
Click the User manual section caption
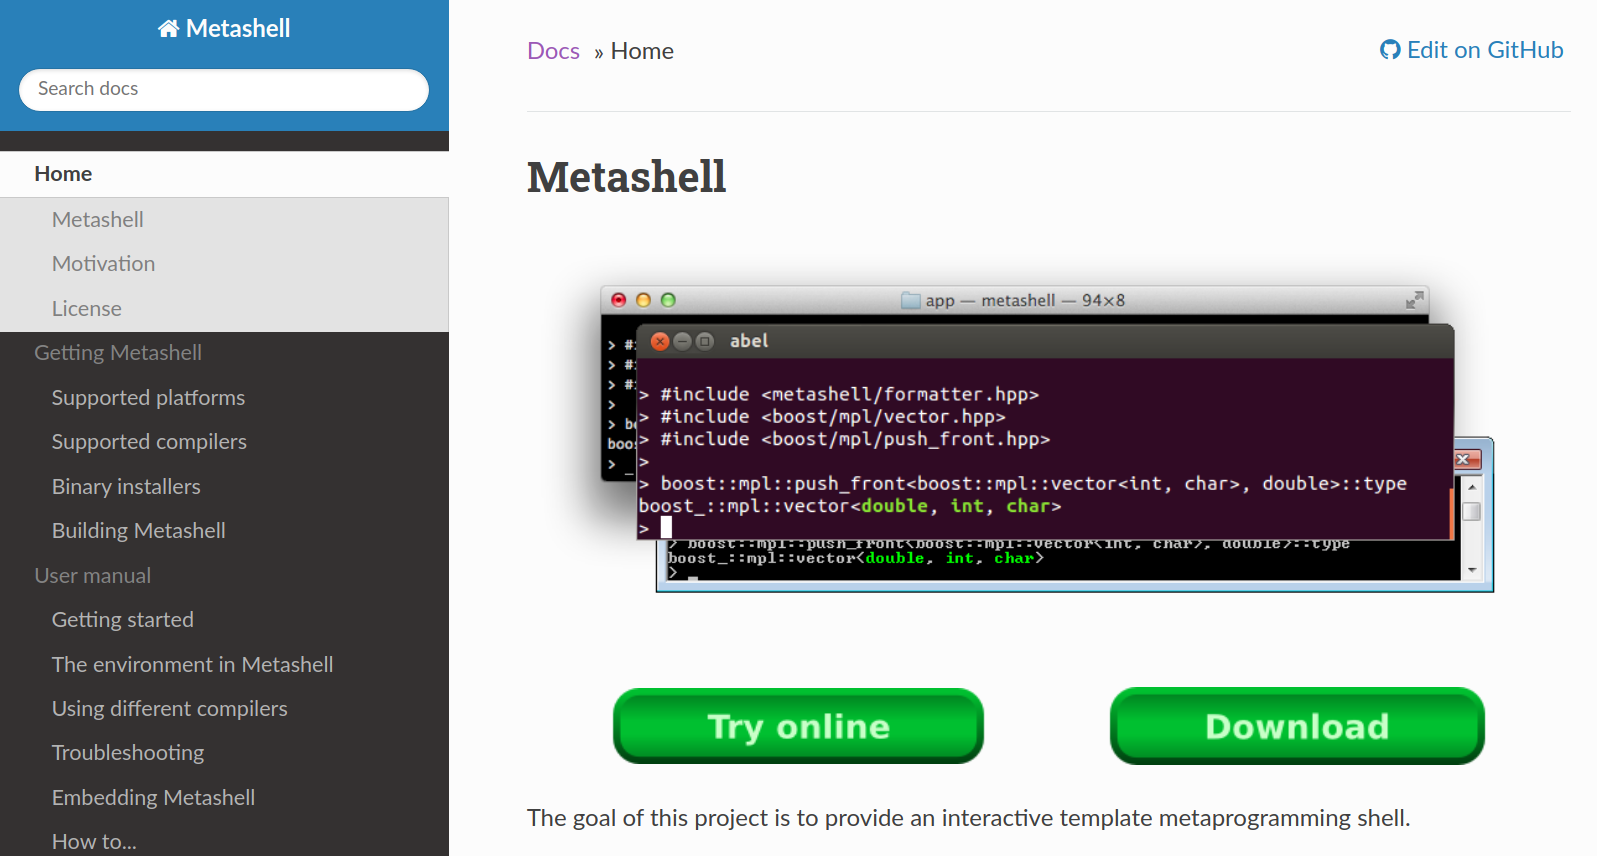[x=93, y=576]
